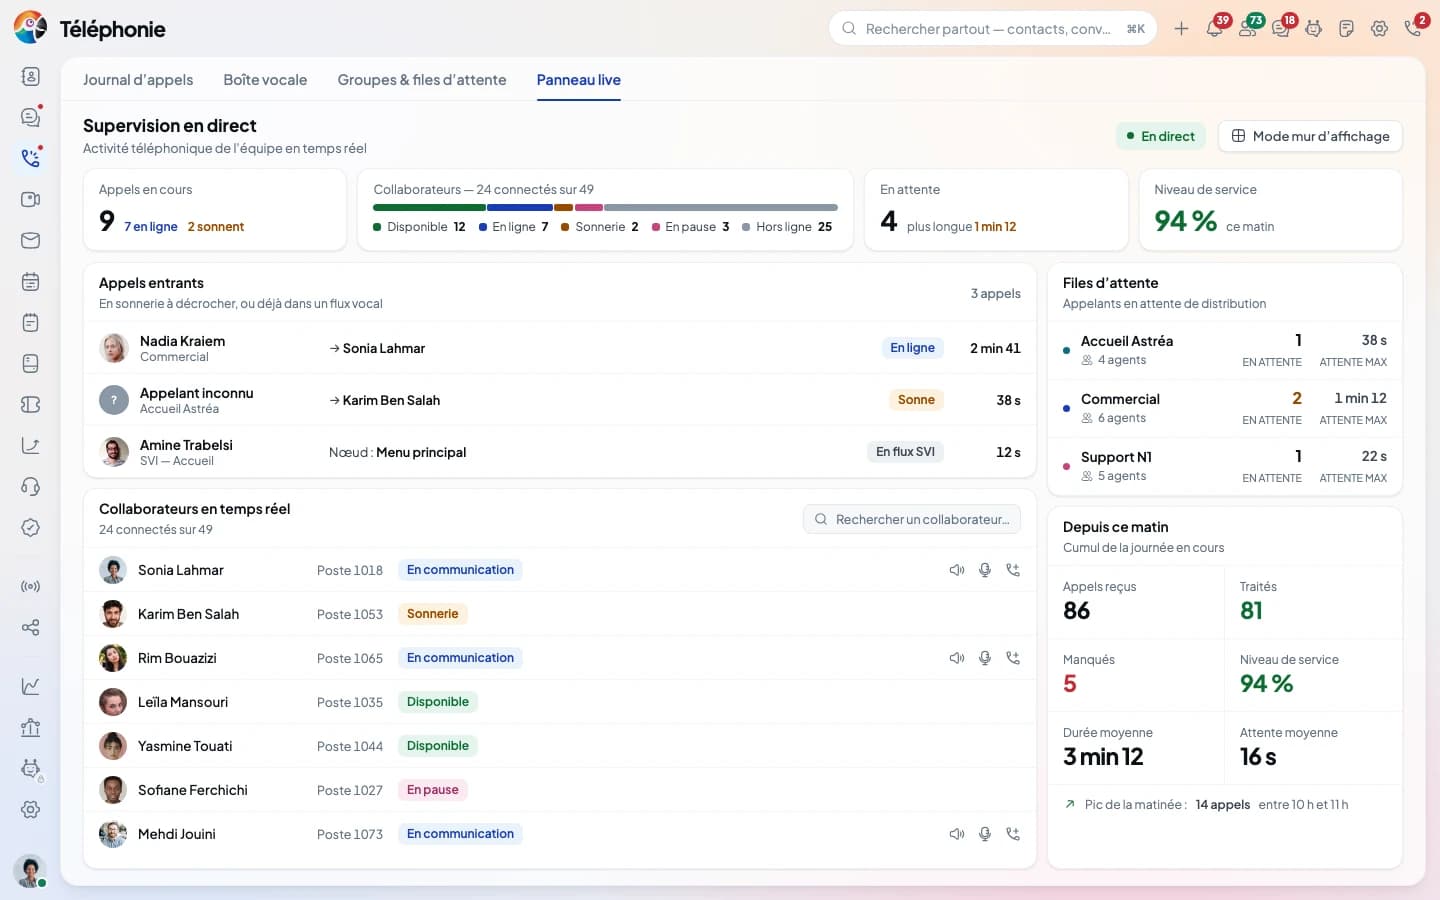
Task: Select collaborator Sofiane Ferchichi
Action: pos(560,790)
